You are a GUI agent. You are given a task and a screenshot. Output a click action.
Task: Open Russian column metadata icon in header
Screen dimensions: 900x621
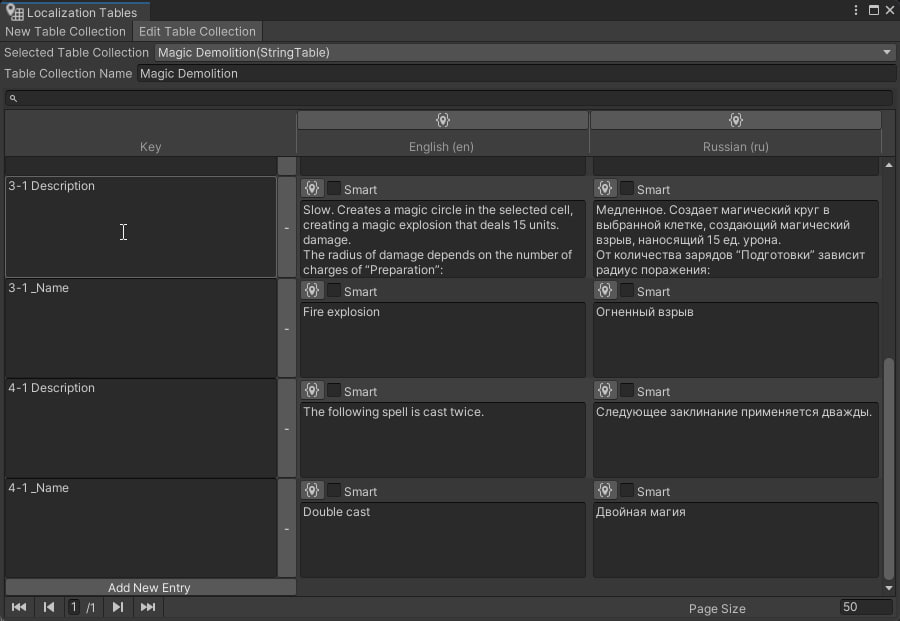click(735, 120)
